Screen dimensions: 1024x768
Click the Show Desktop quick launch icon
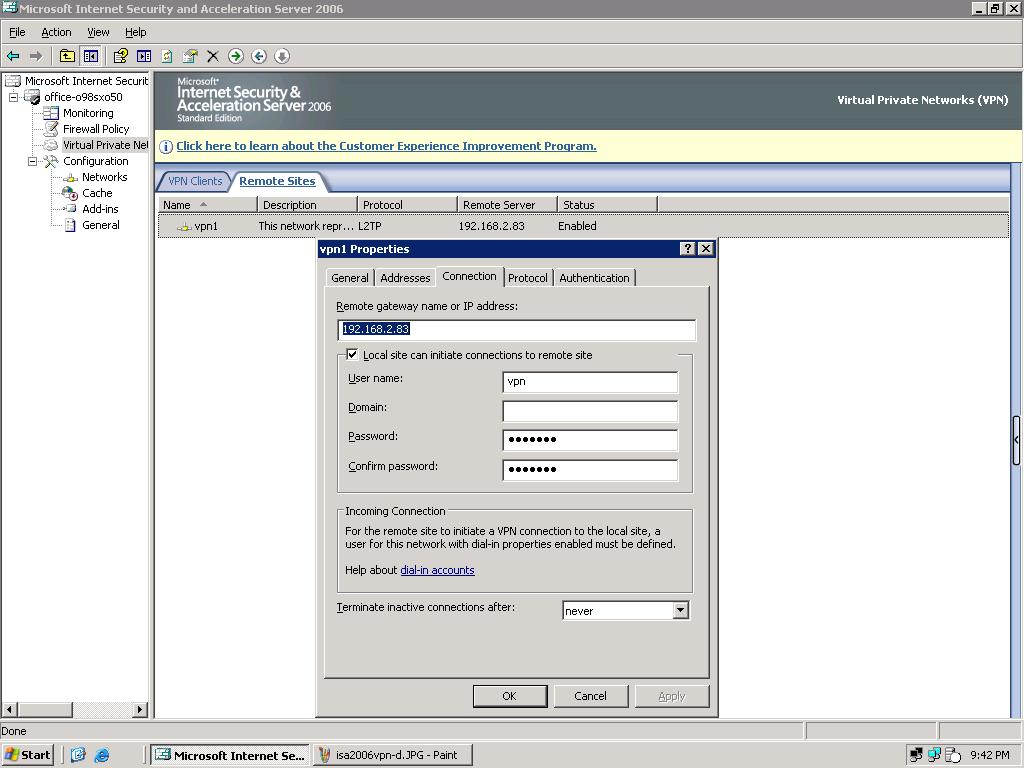tap(78, 756)
